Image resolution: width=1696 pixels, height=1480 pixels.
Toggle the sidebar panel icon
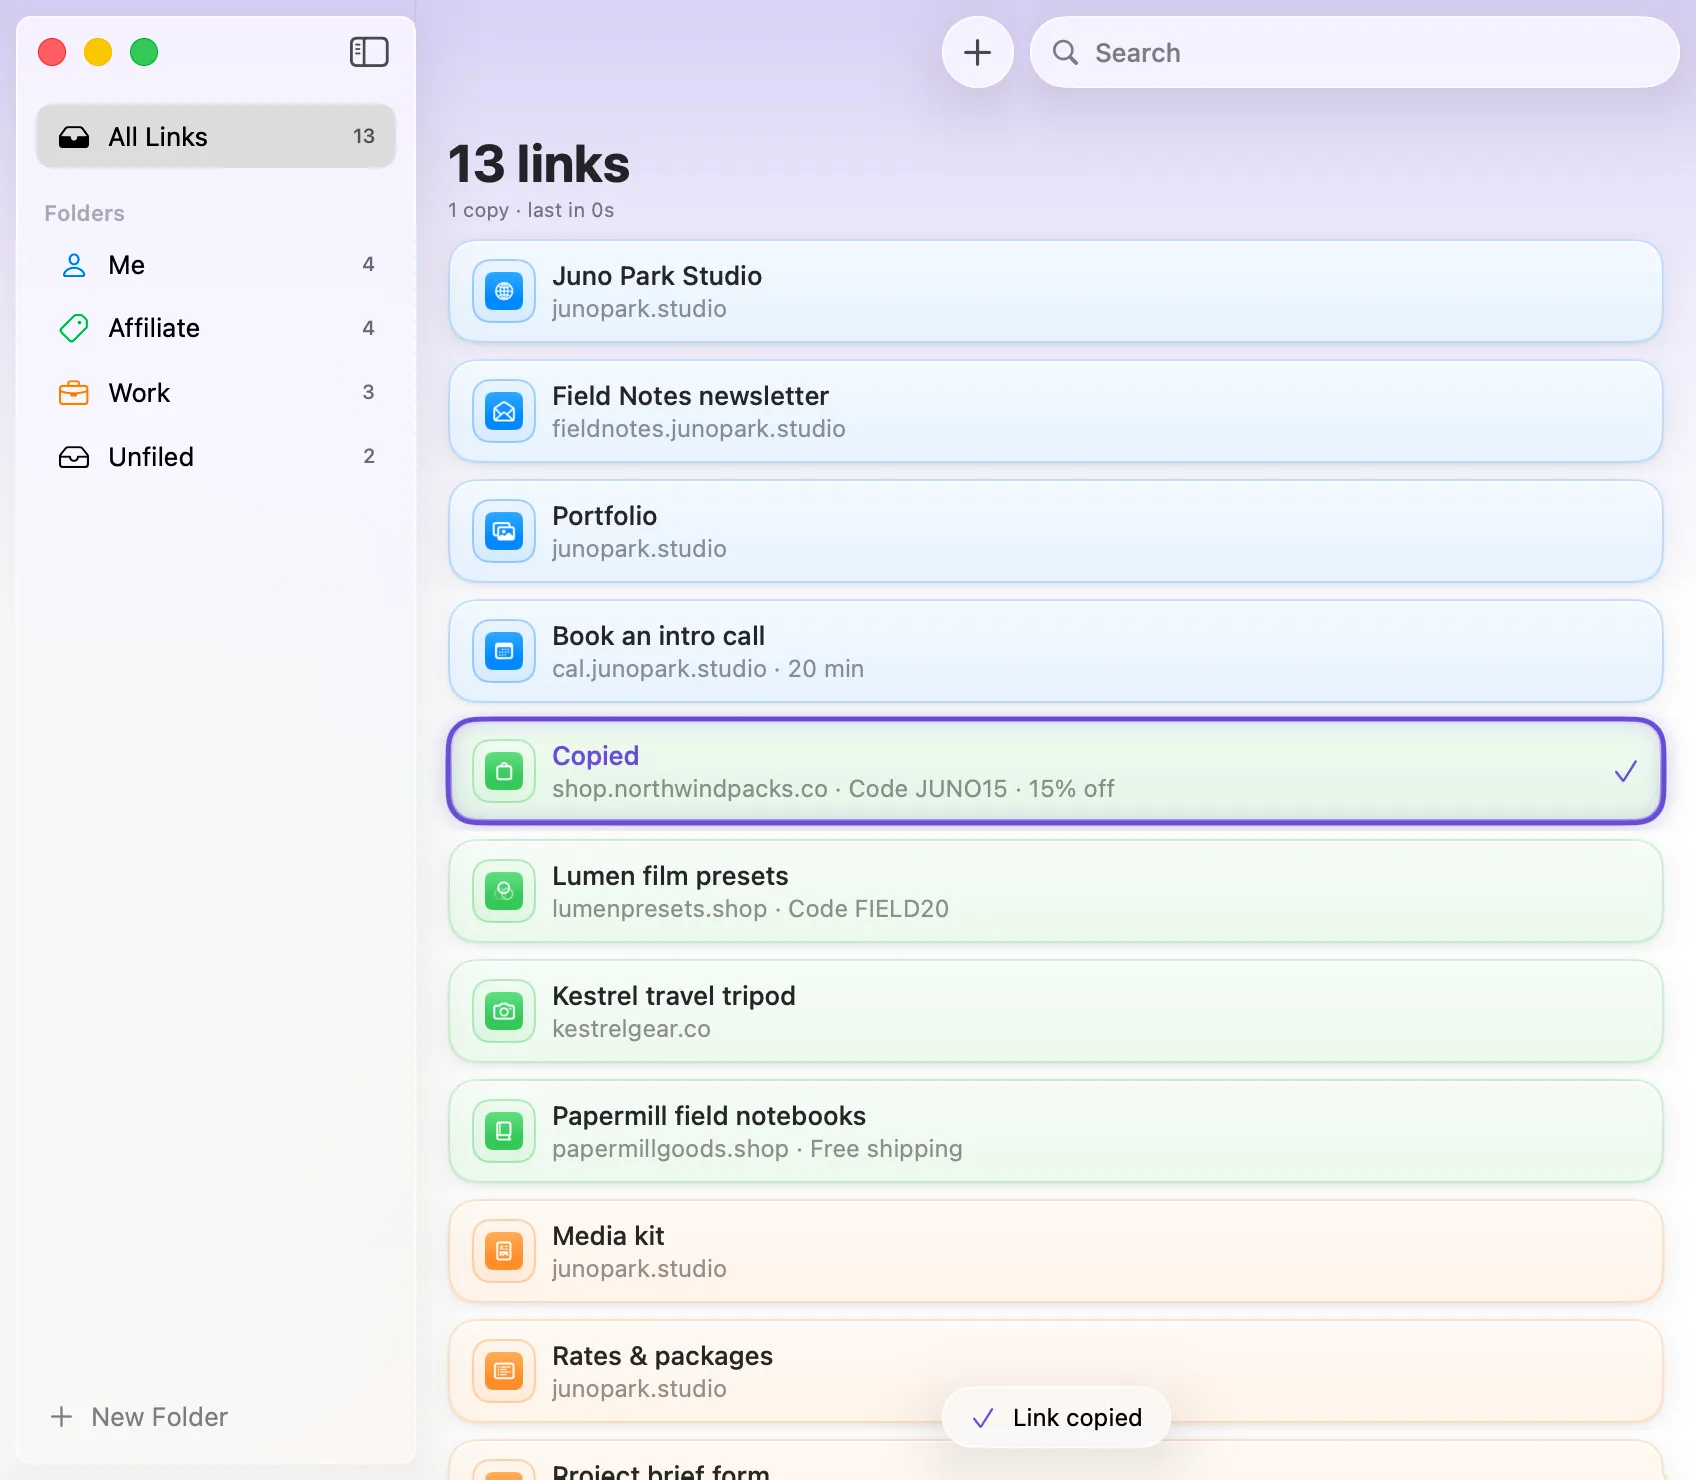[369, 52]
